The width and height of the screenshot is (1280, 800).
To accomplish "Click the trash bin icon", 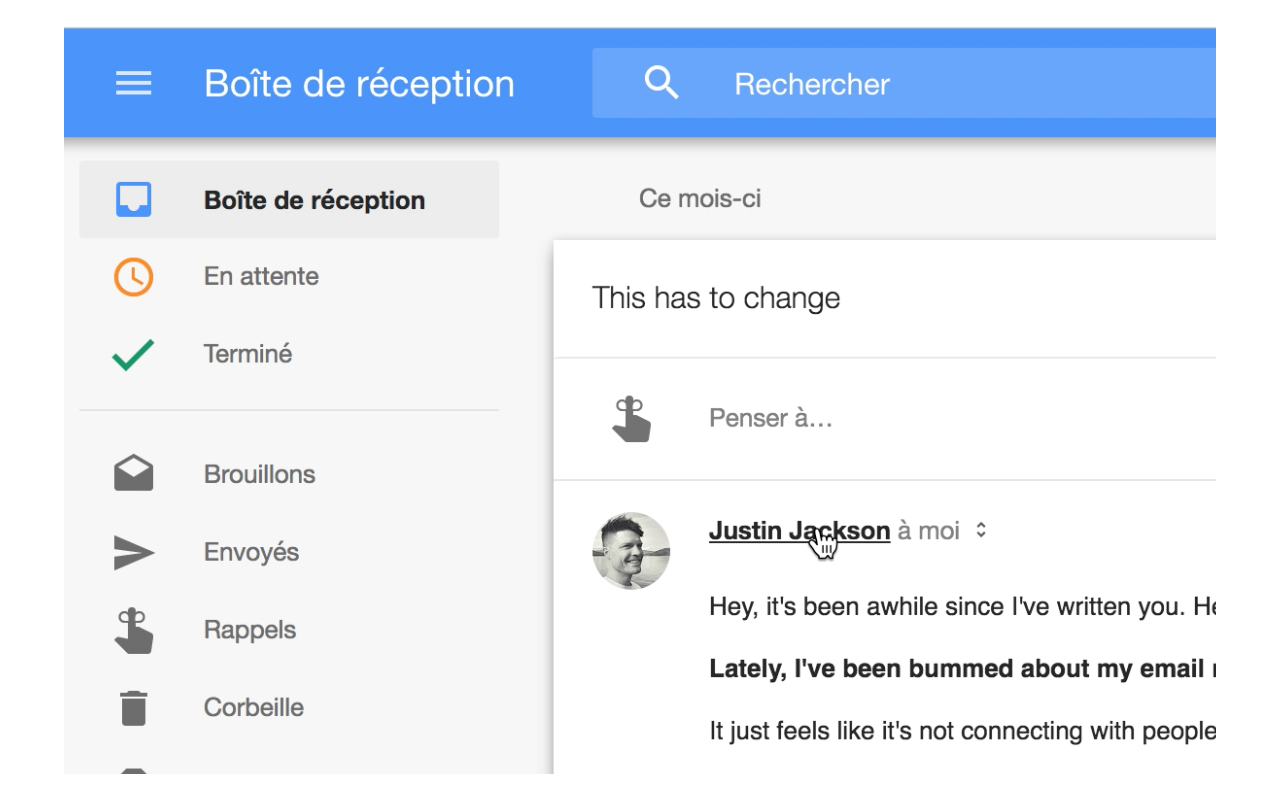I will [x=133, y=708].
